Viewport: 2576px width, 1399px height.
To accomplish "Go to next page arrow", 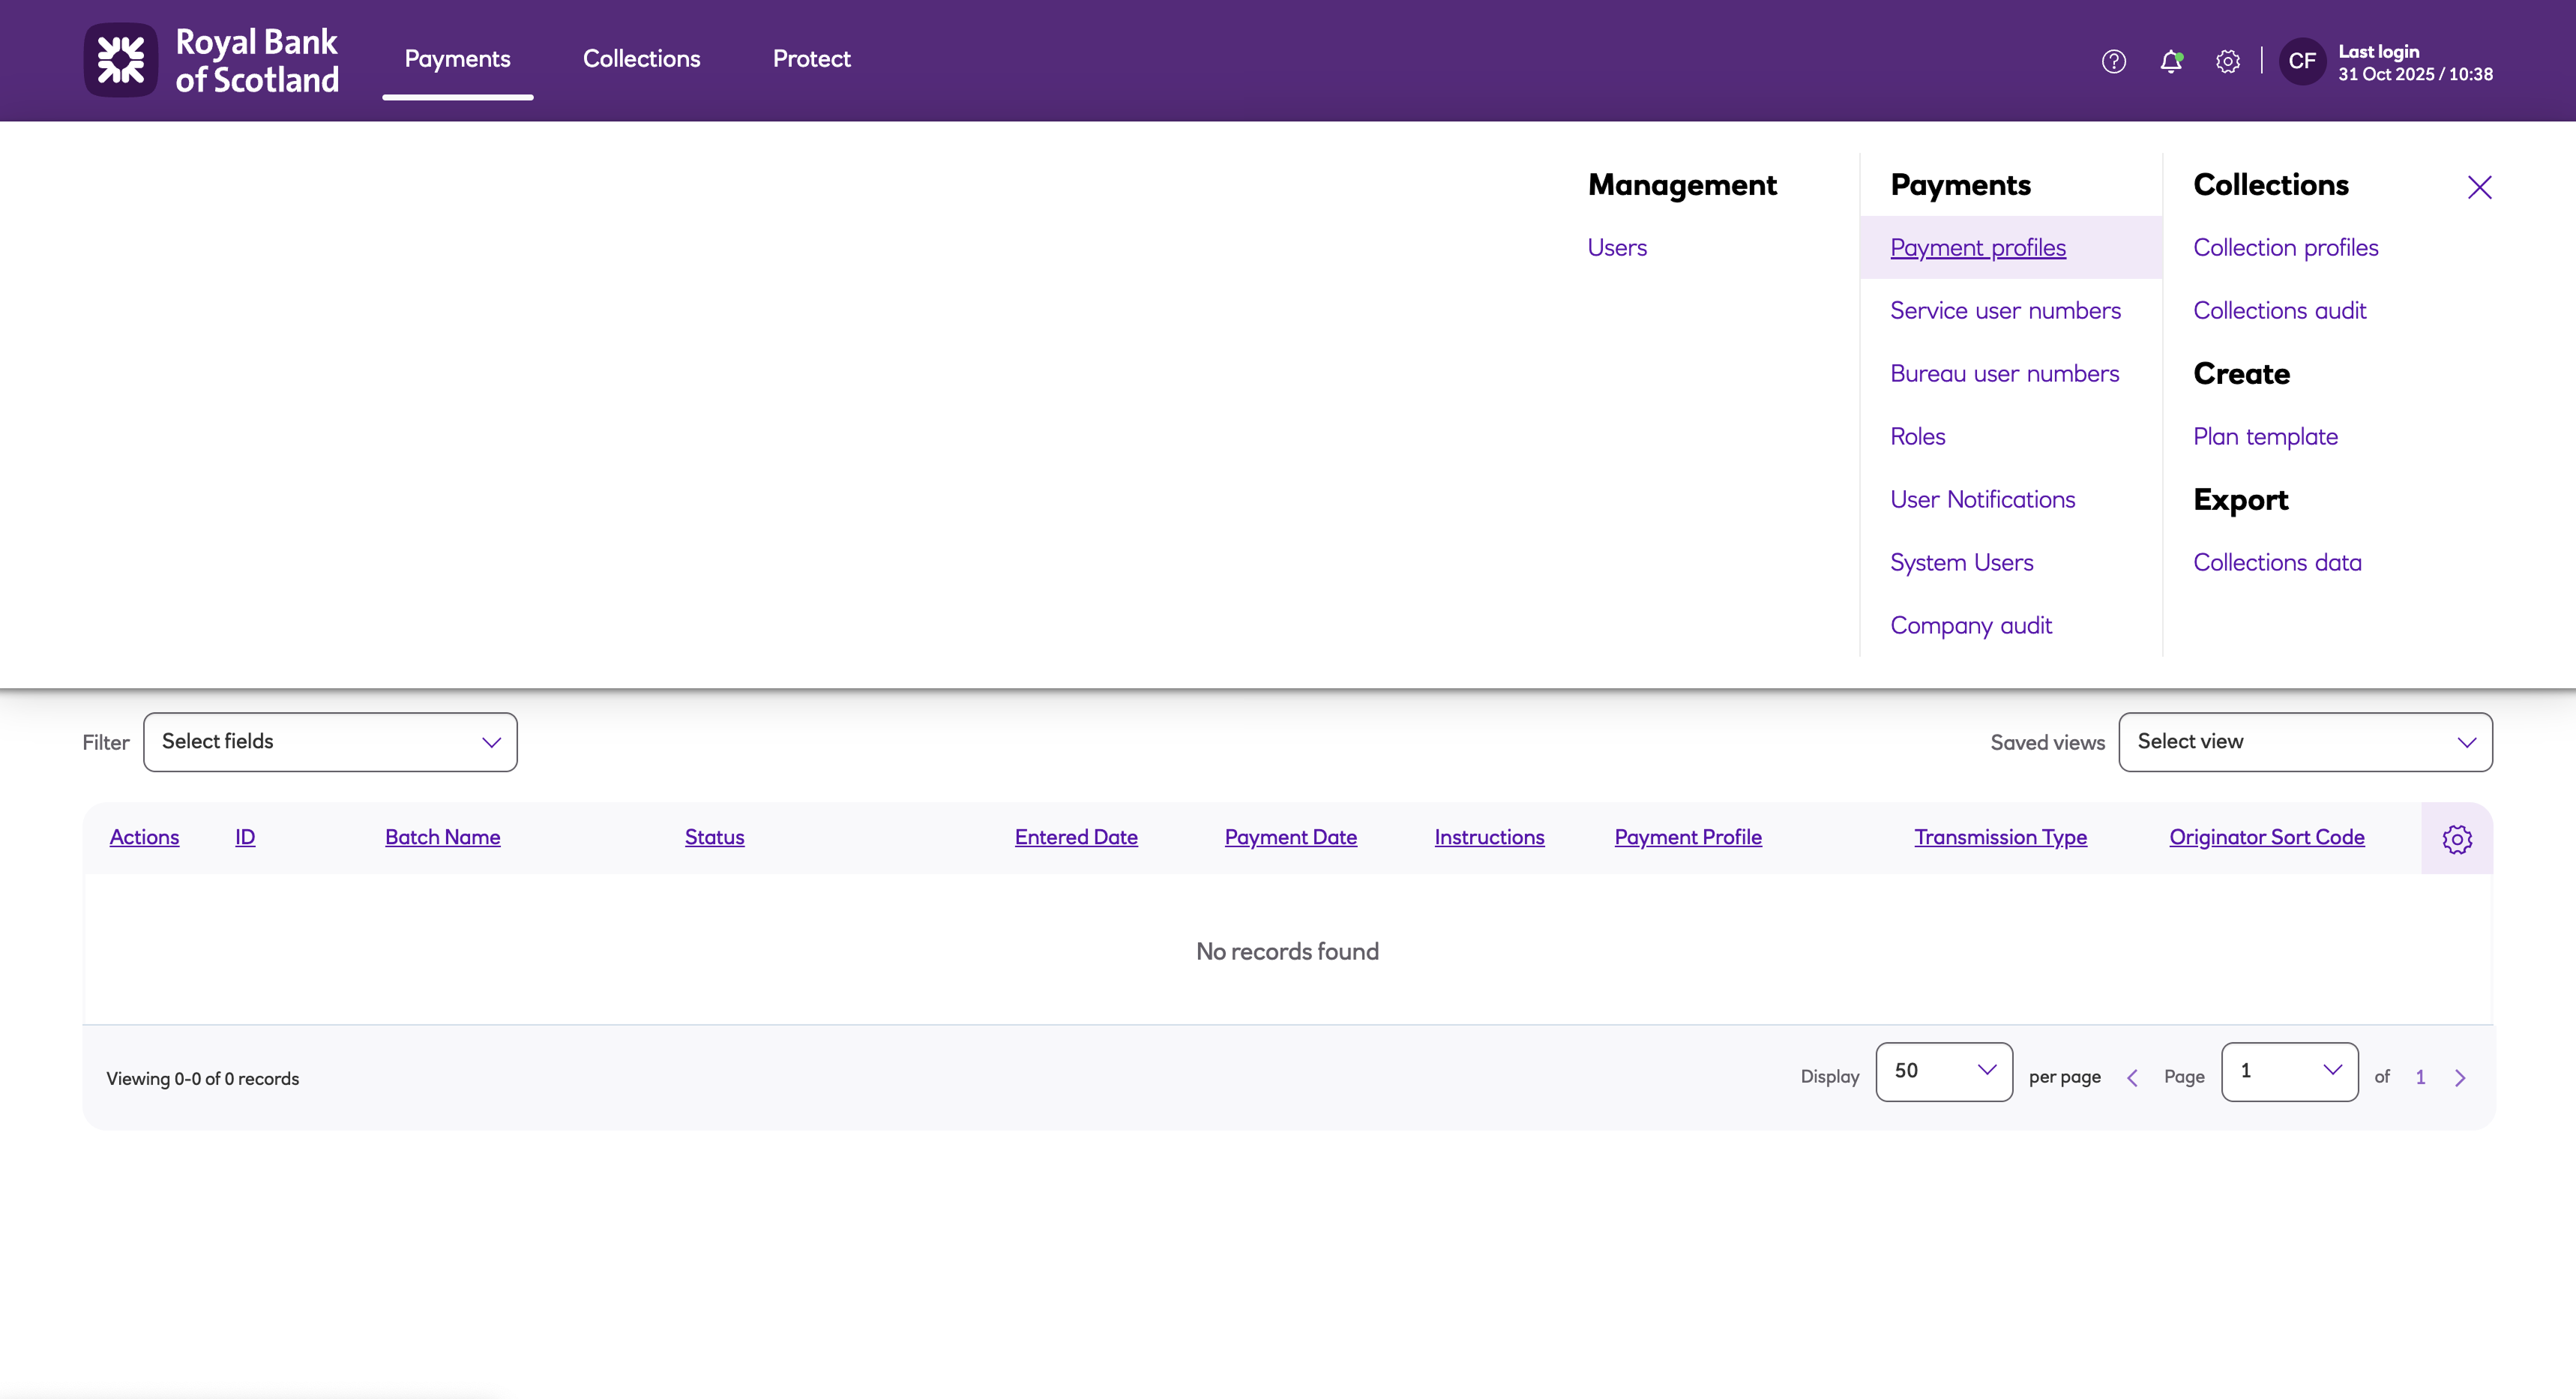I will (2460, 1077).
